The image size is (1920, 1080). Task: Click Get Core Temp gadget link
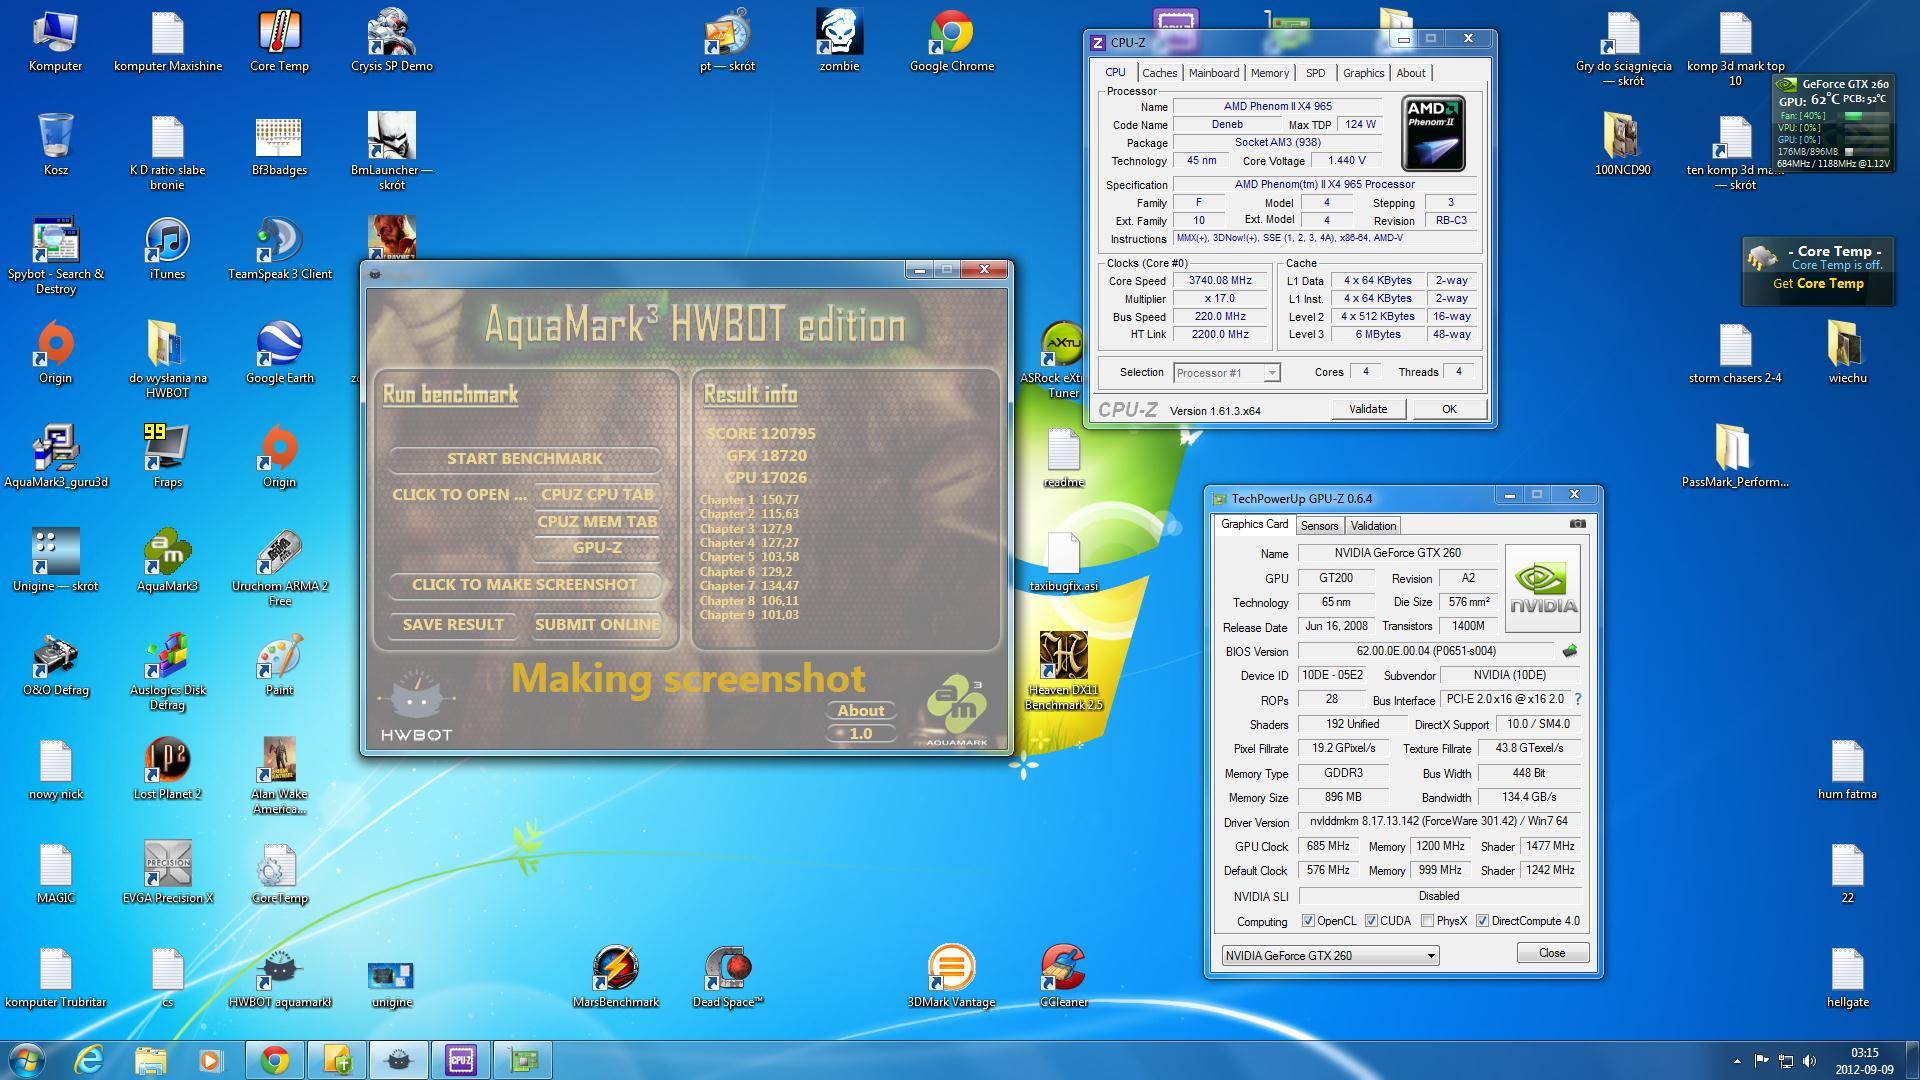tap(1818, 284)
